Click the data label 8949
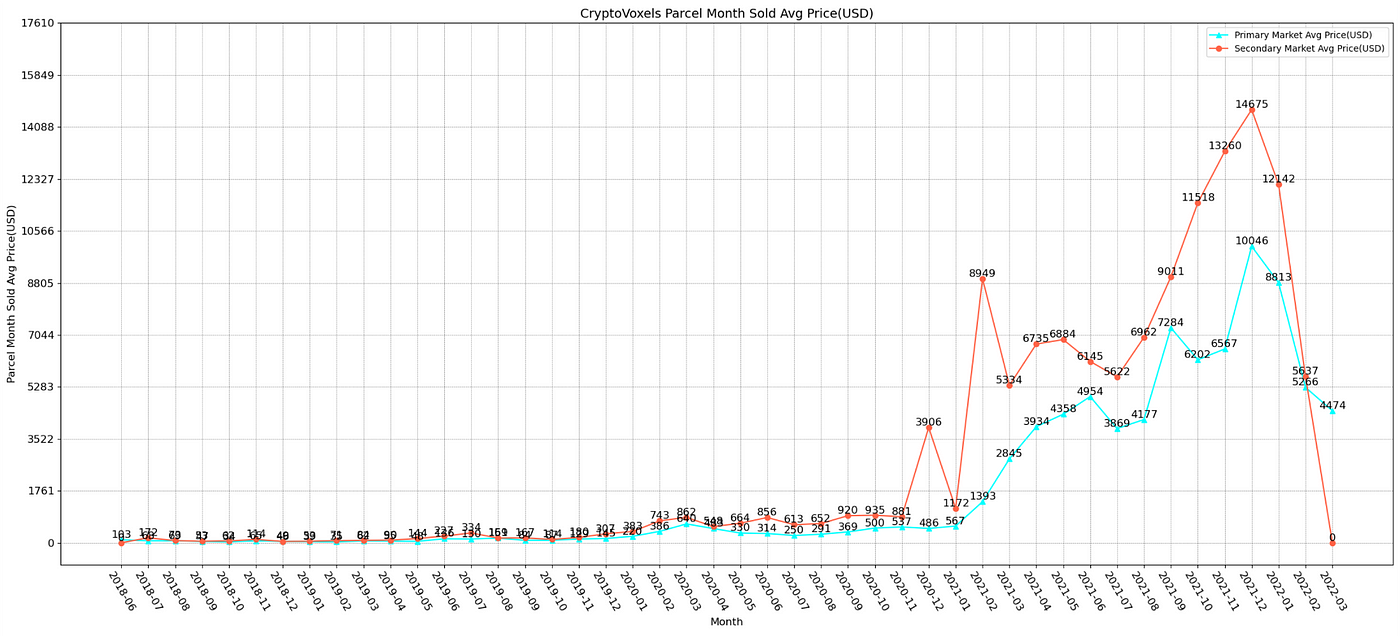The image size is (1400, 636). click(982, 273)
